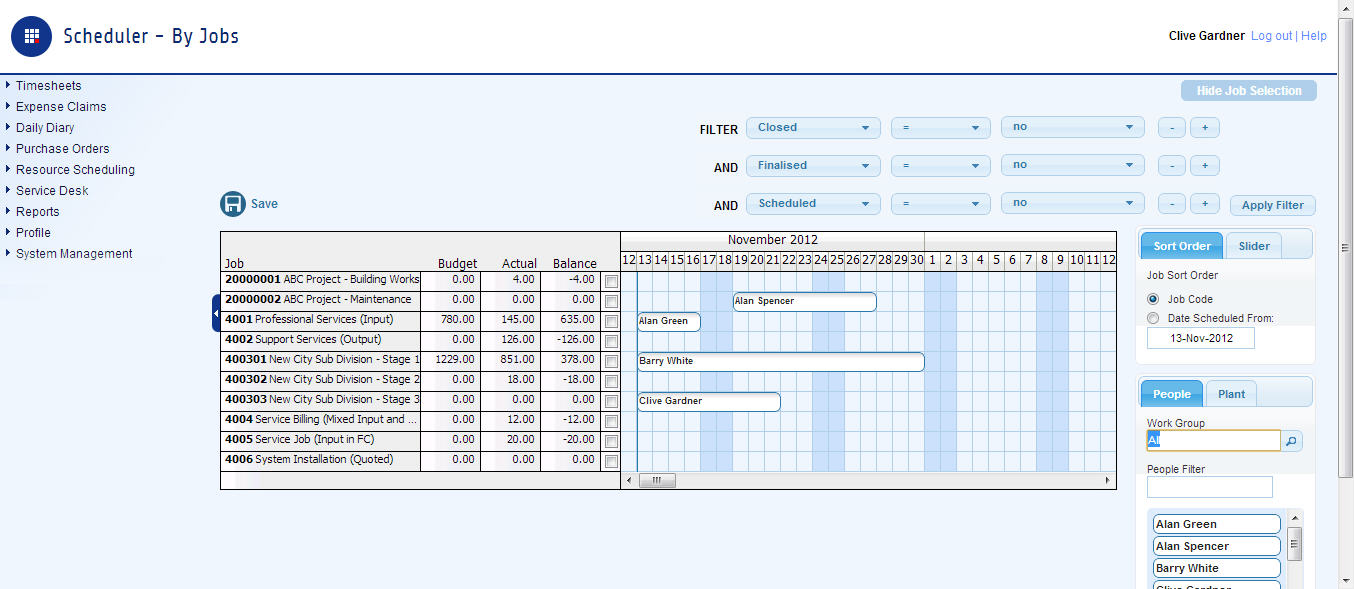Expand System Management menu item
The height and width of the screenshot is (589, 1354).
[74, 254]
